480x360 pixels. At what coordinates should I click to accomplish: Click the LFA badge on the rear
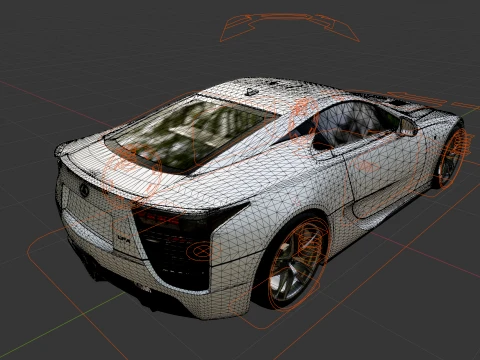(x=123, y=239)
